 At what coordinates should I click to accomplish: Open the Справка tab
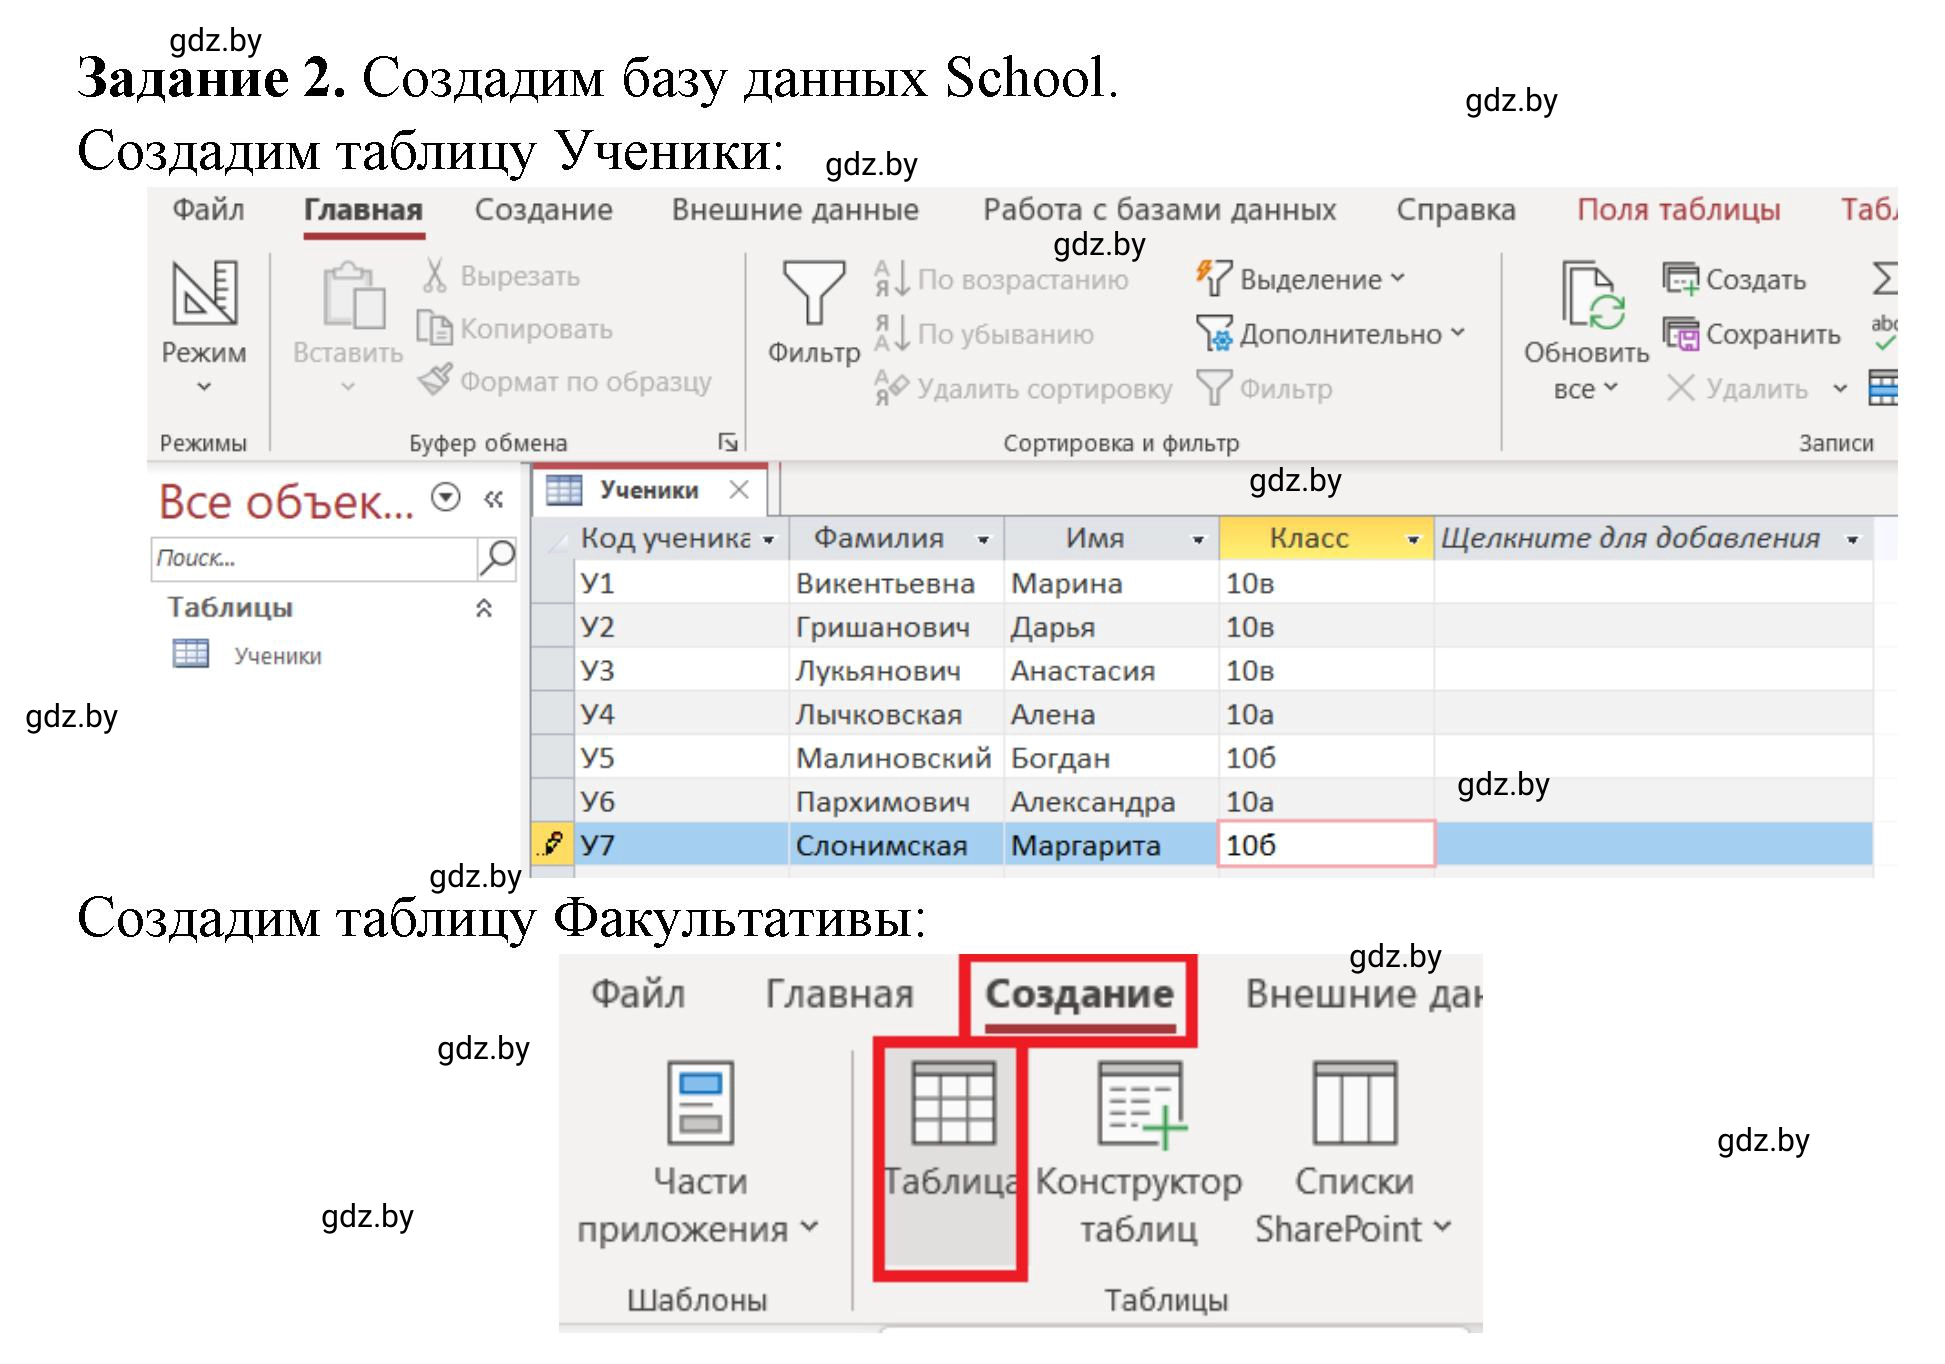1456,210
